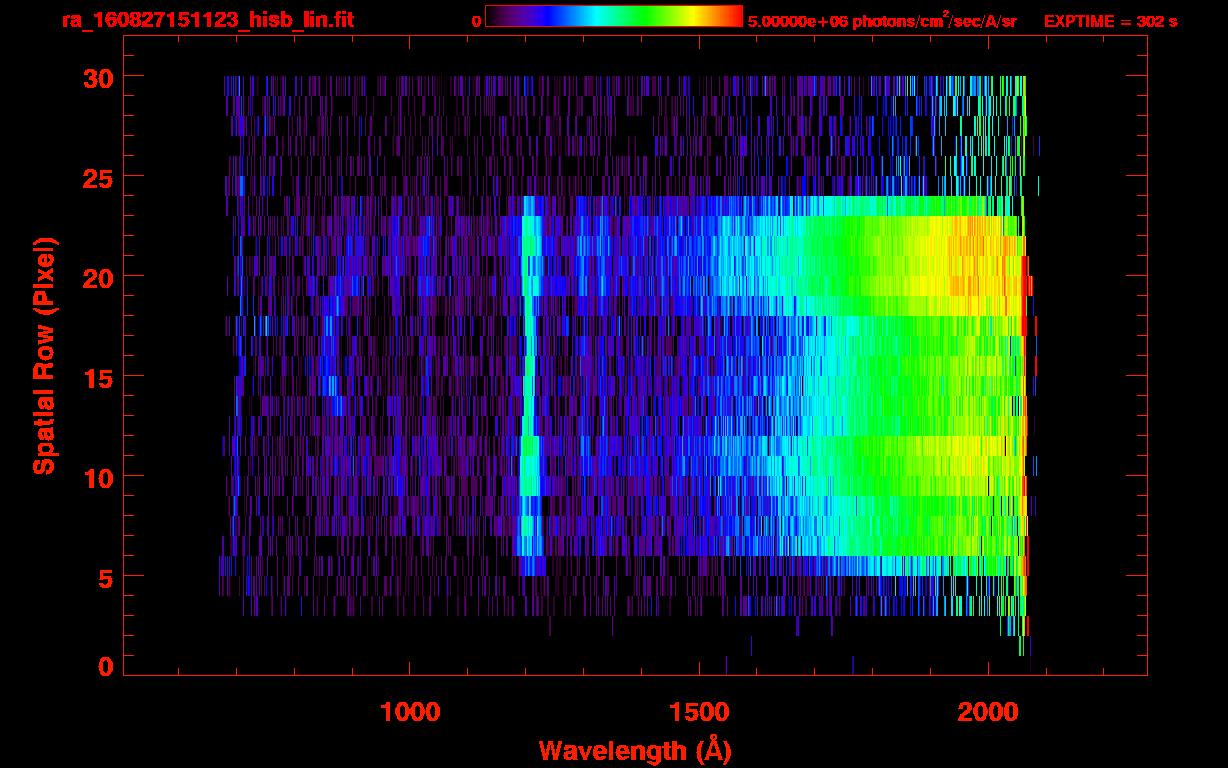Click the y-axis tick label 15
Viewport: 1228px width, 768px height.
97,377
